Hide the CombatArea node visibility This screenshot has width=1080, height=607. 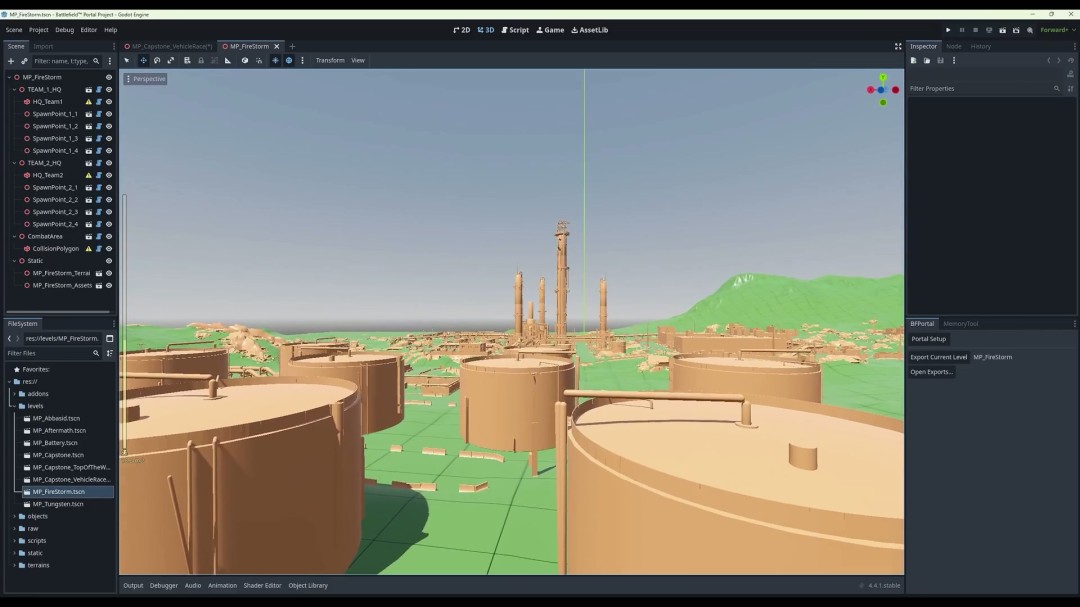point(109,236)
